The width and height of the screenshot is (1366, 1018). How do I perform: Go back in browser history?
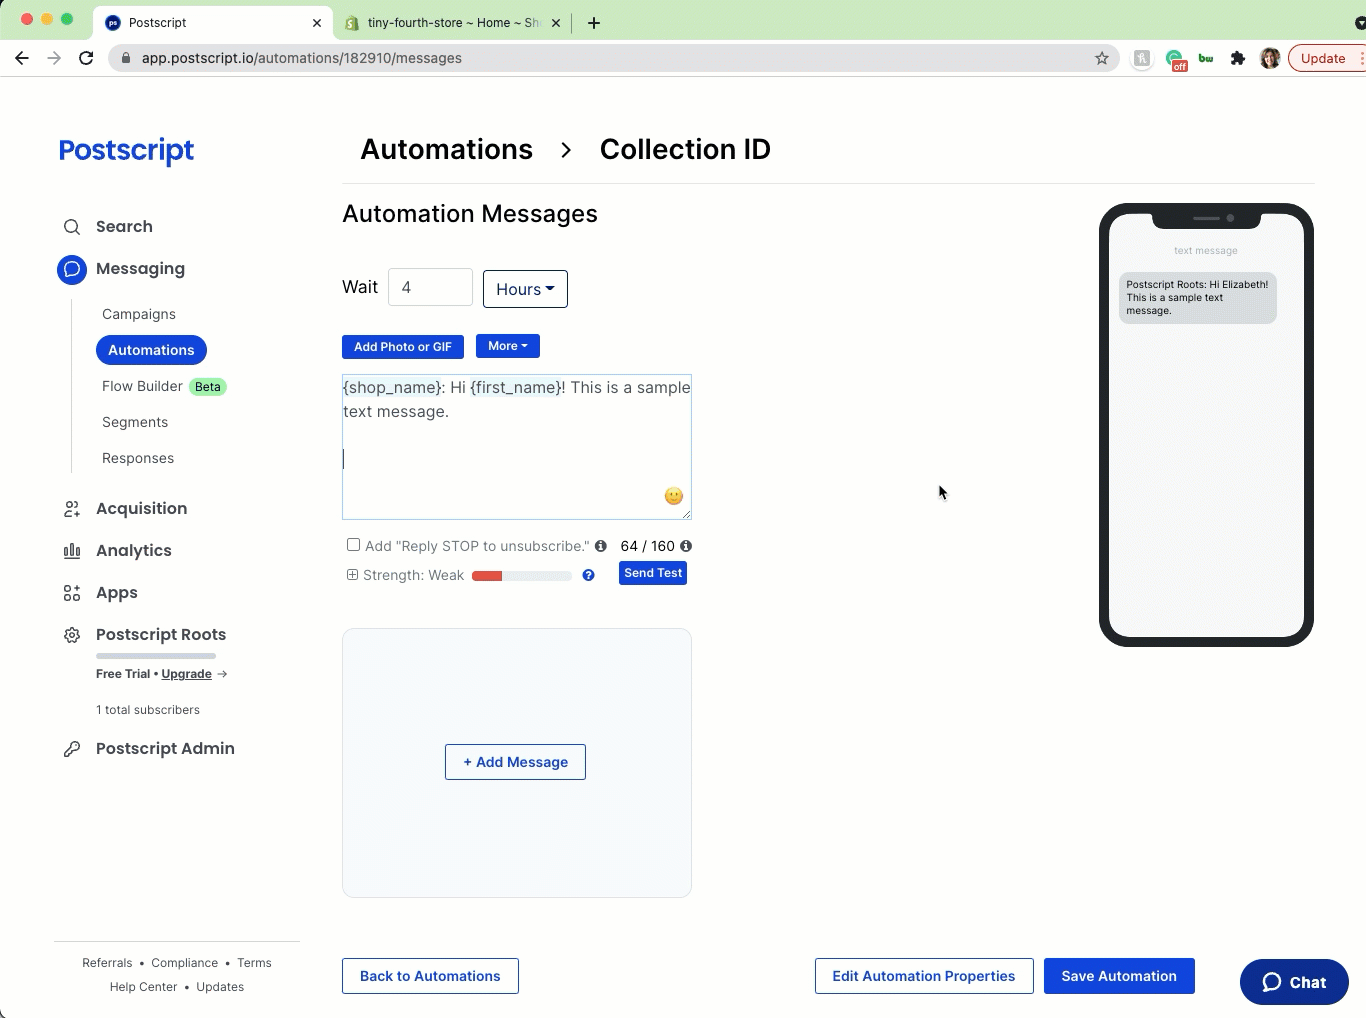click(22, 58)
